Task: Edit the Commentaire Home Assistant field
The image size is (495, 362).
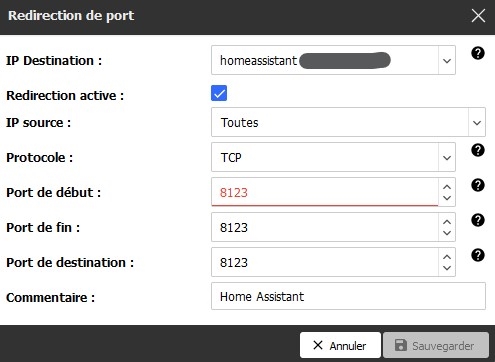Action: pos(348,296)
